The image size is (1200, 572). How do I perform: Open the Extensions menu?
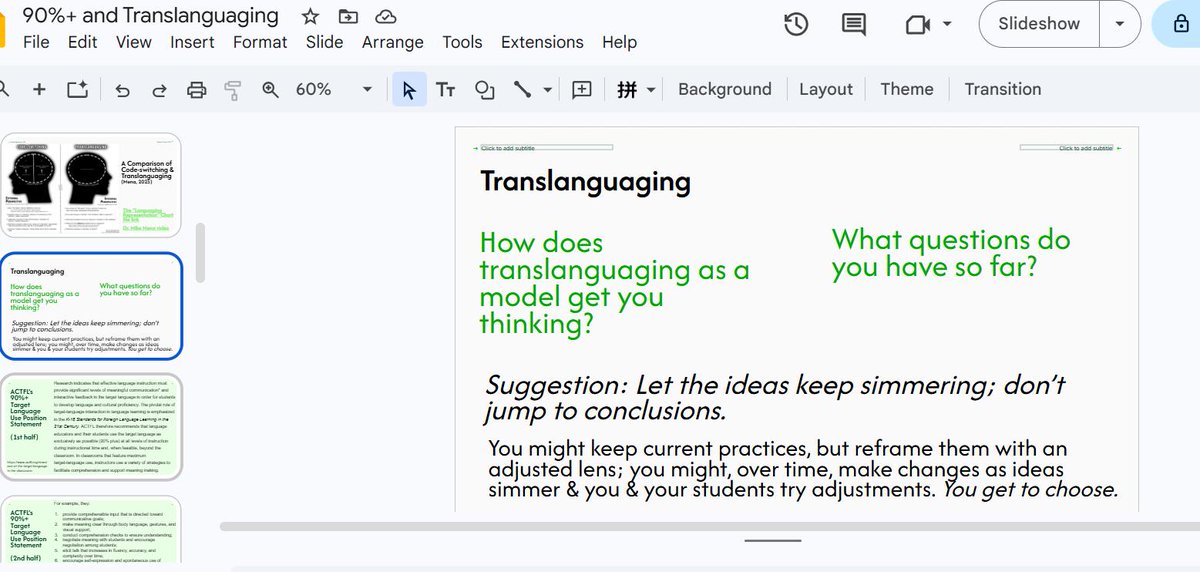542,42
